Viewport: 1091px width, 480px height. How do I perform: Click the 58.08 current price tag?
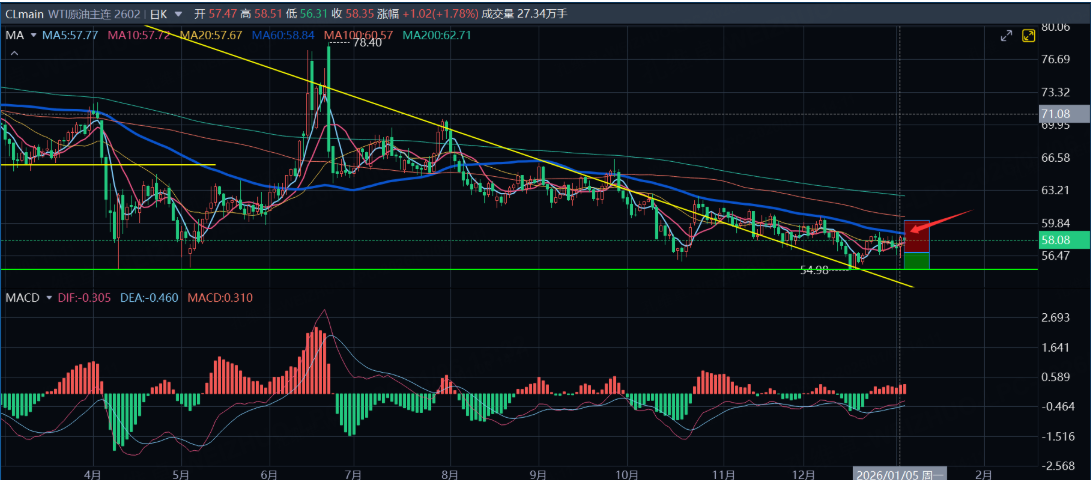click(x=1055, y=240)
